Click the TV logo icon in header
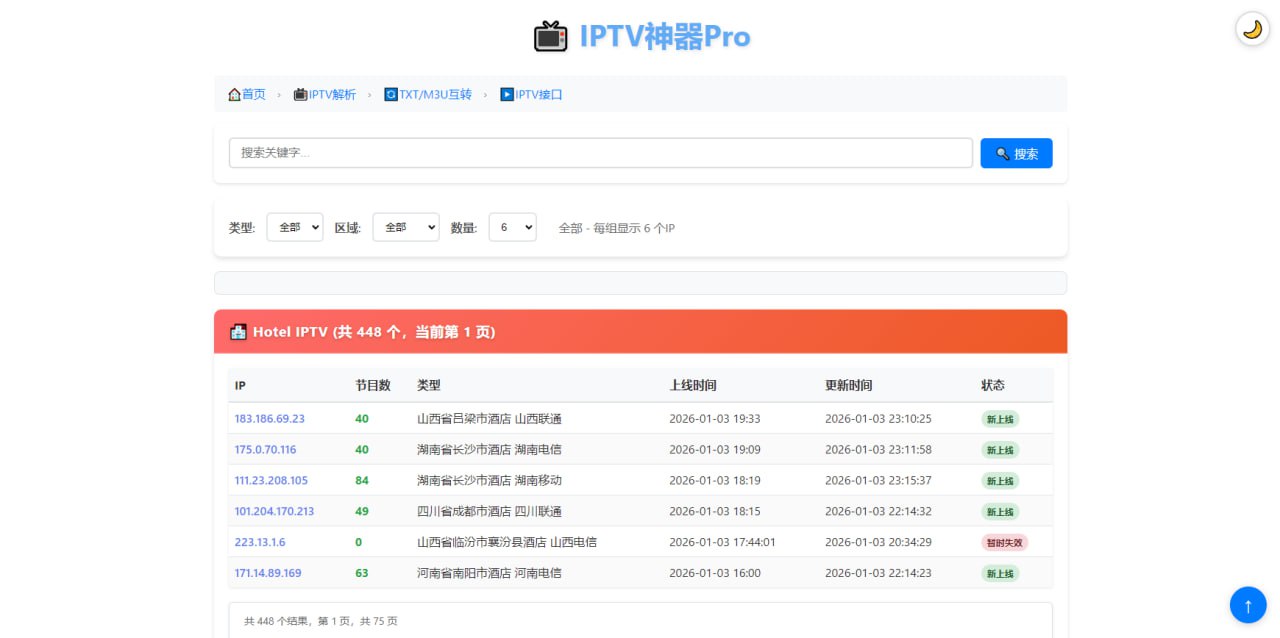 coord(550,36)
